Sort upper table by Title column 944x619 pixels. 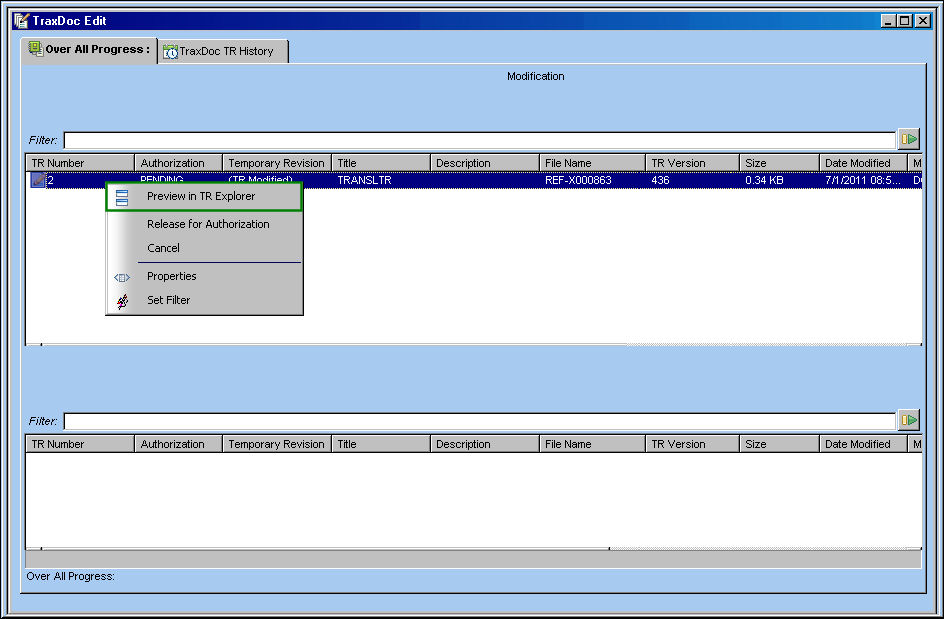point(381,163)
